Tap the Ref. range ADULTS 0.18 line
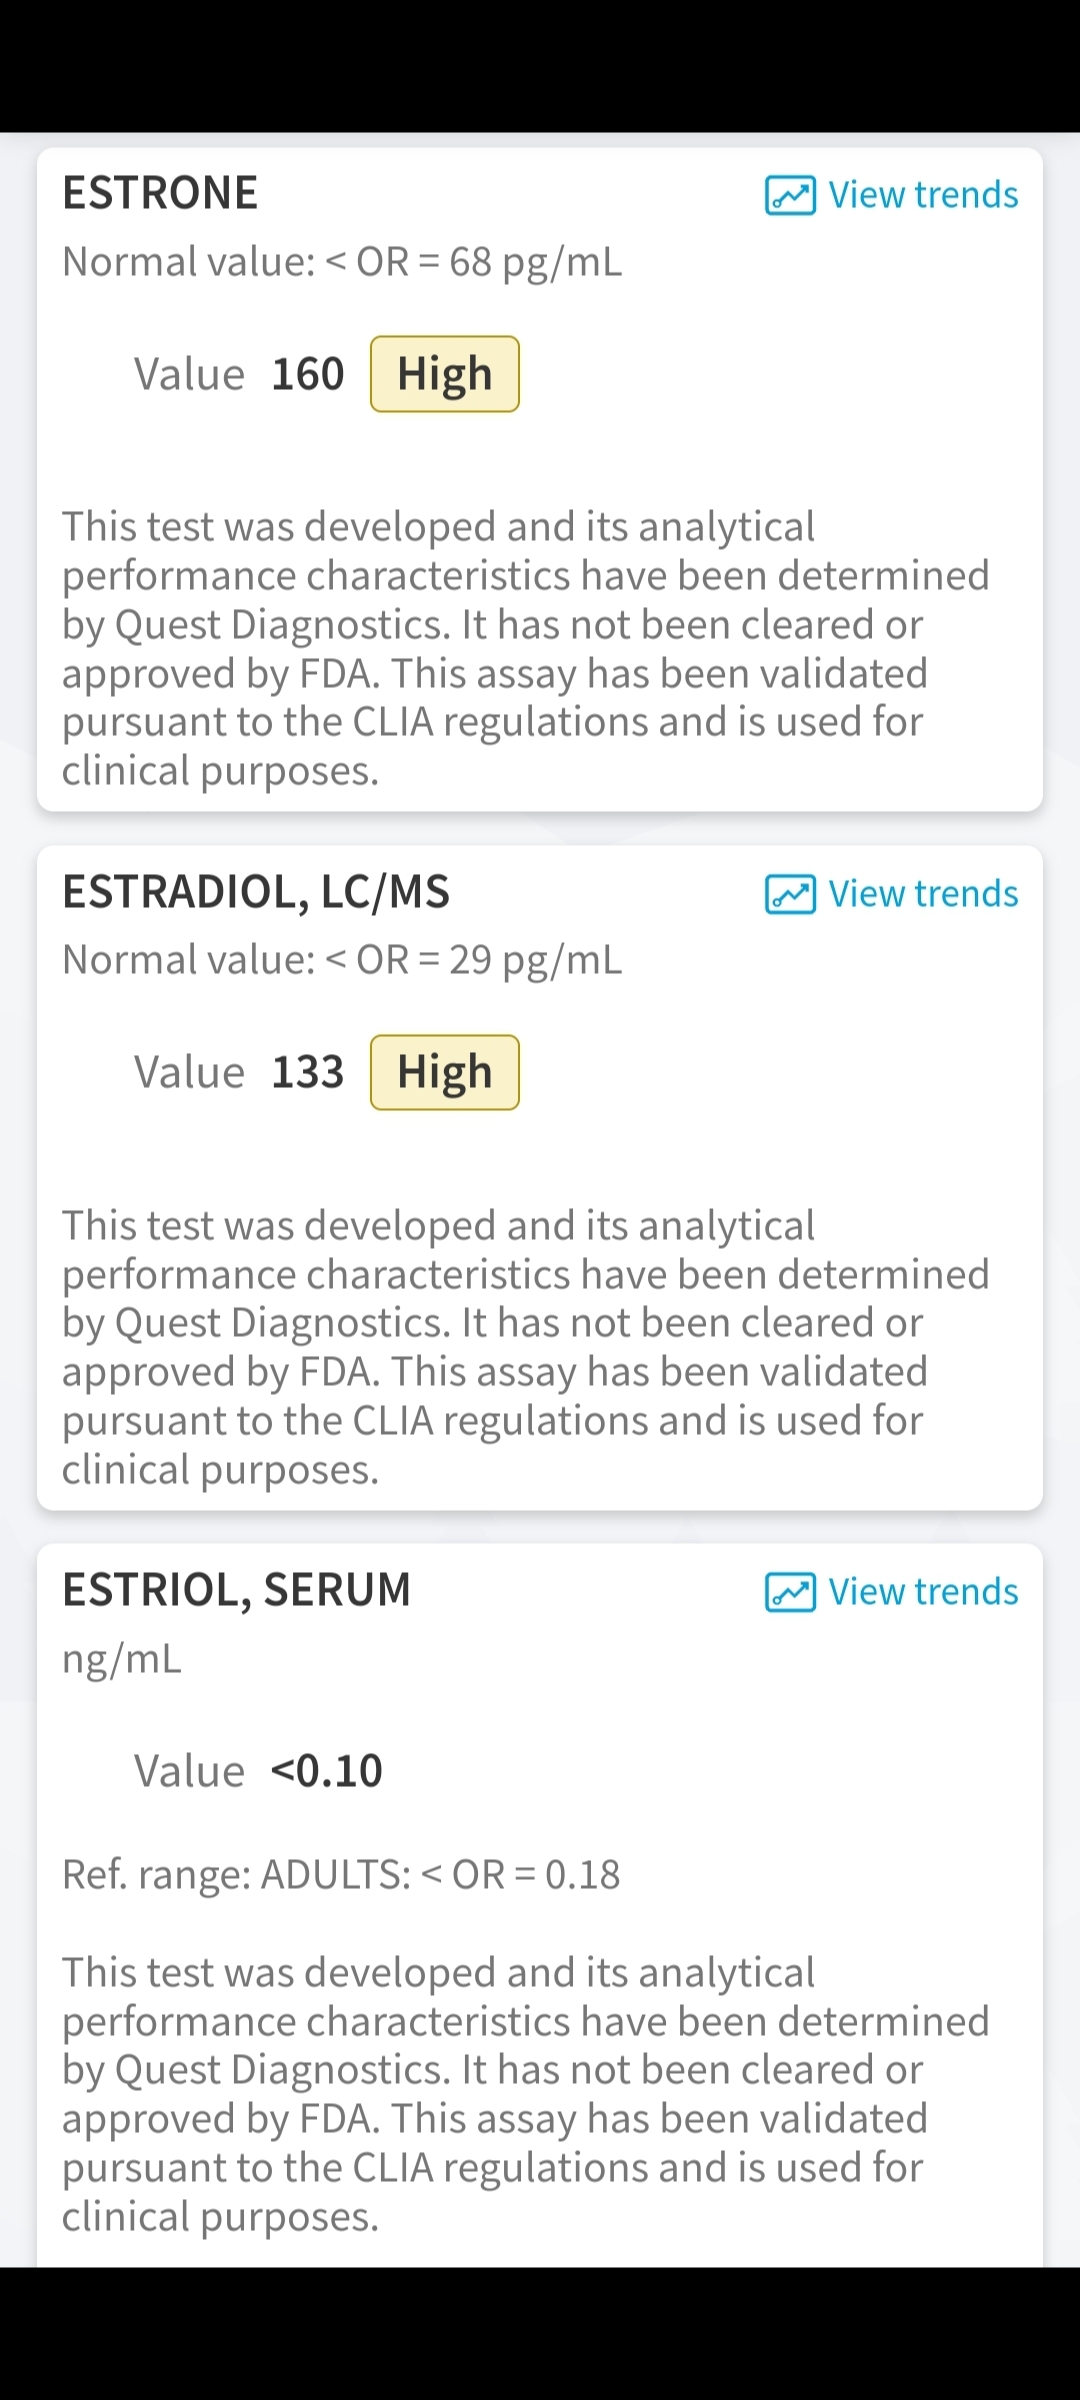The image size is (1080, 2400). point(341,1875)
